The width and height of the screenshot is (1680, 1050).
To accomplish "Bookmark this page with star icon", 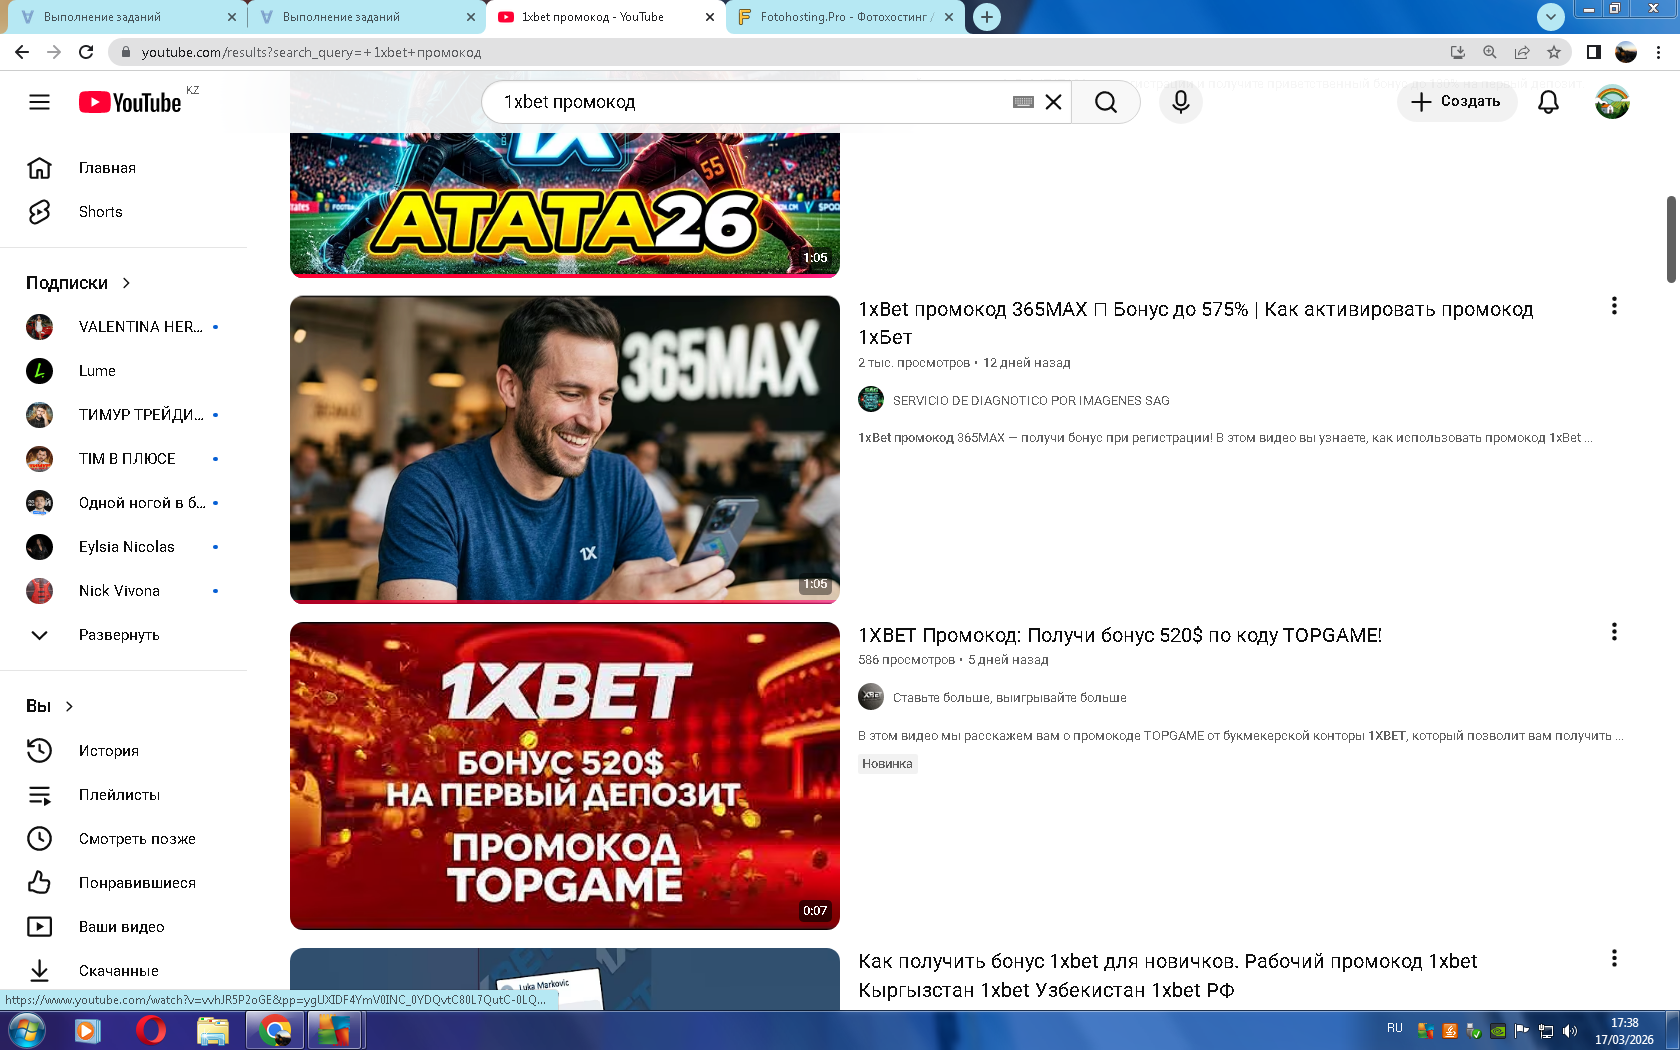I will click(1553, 52).
